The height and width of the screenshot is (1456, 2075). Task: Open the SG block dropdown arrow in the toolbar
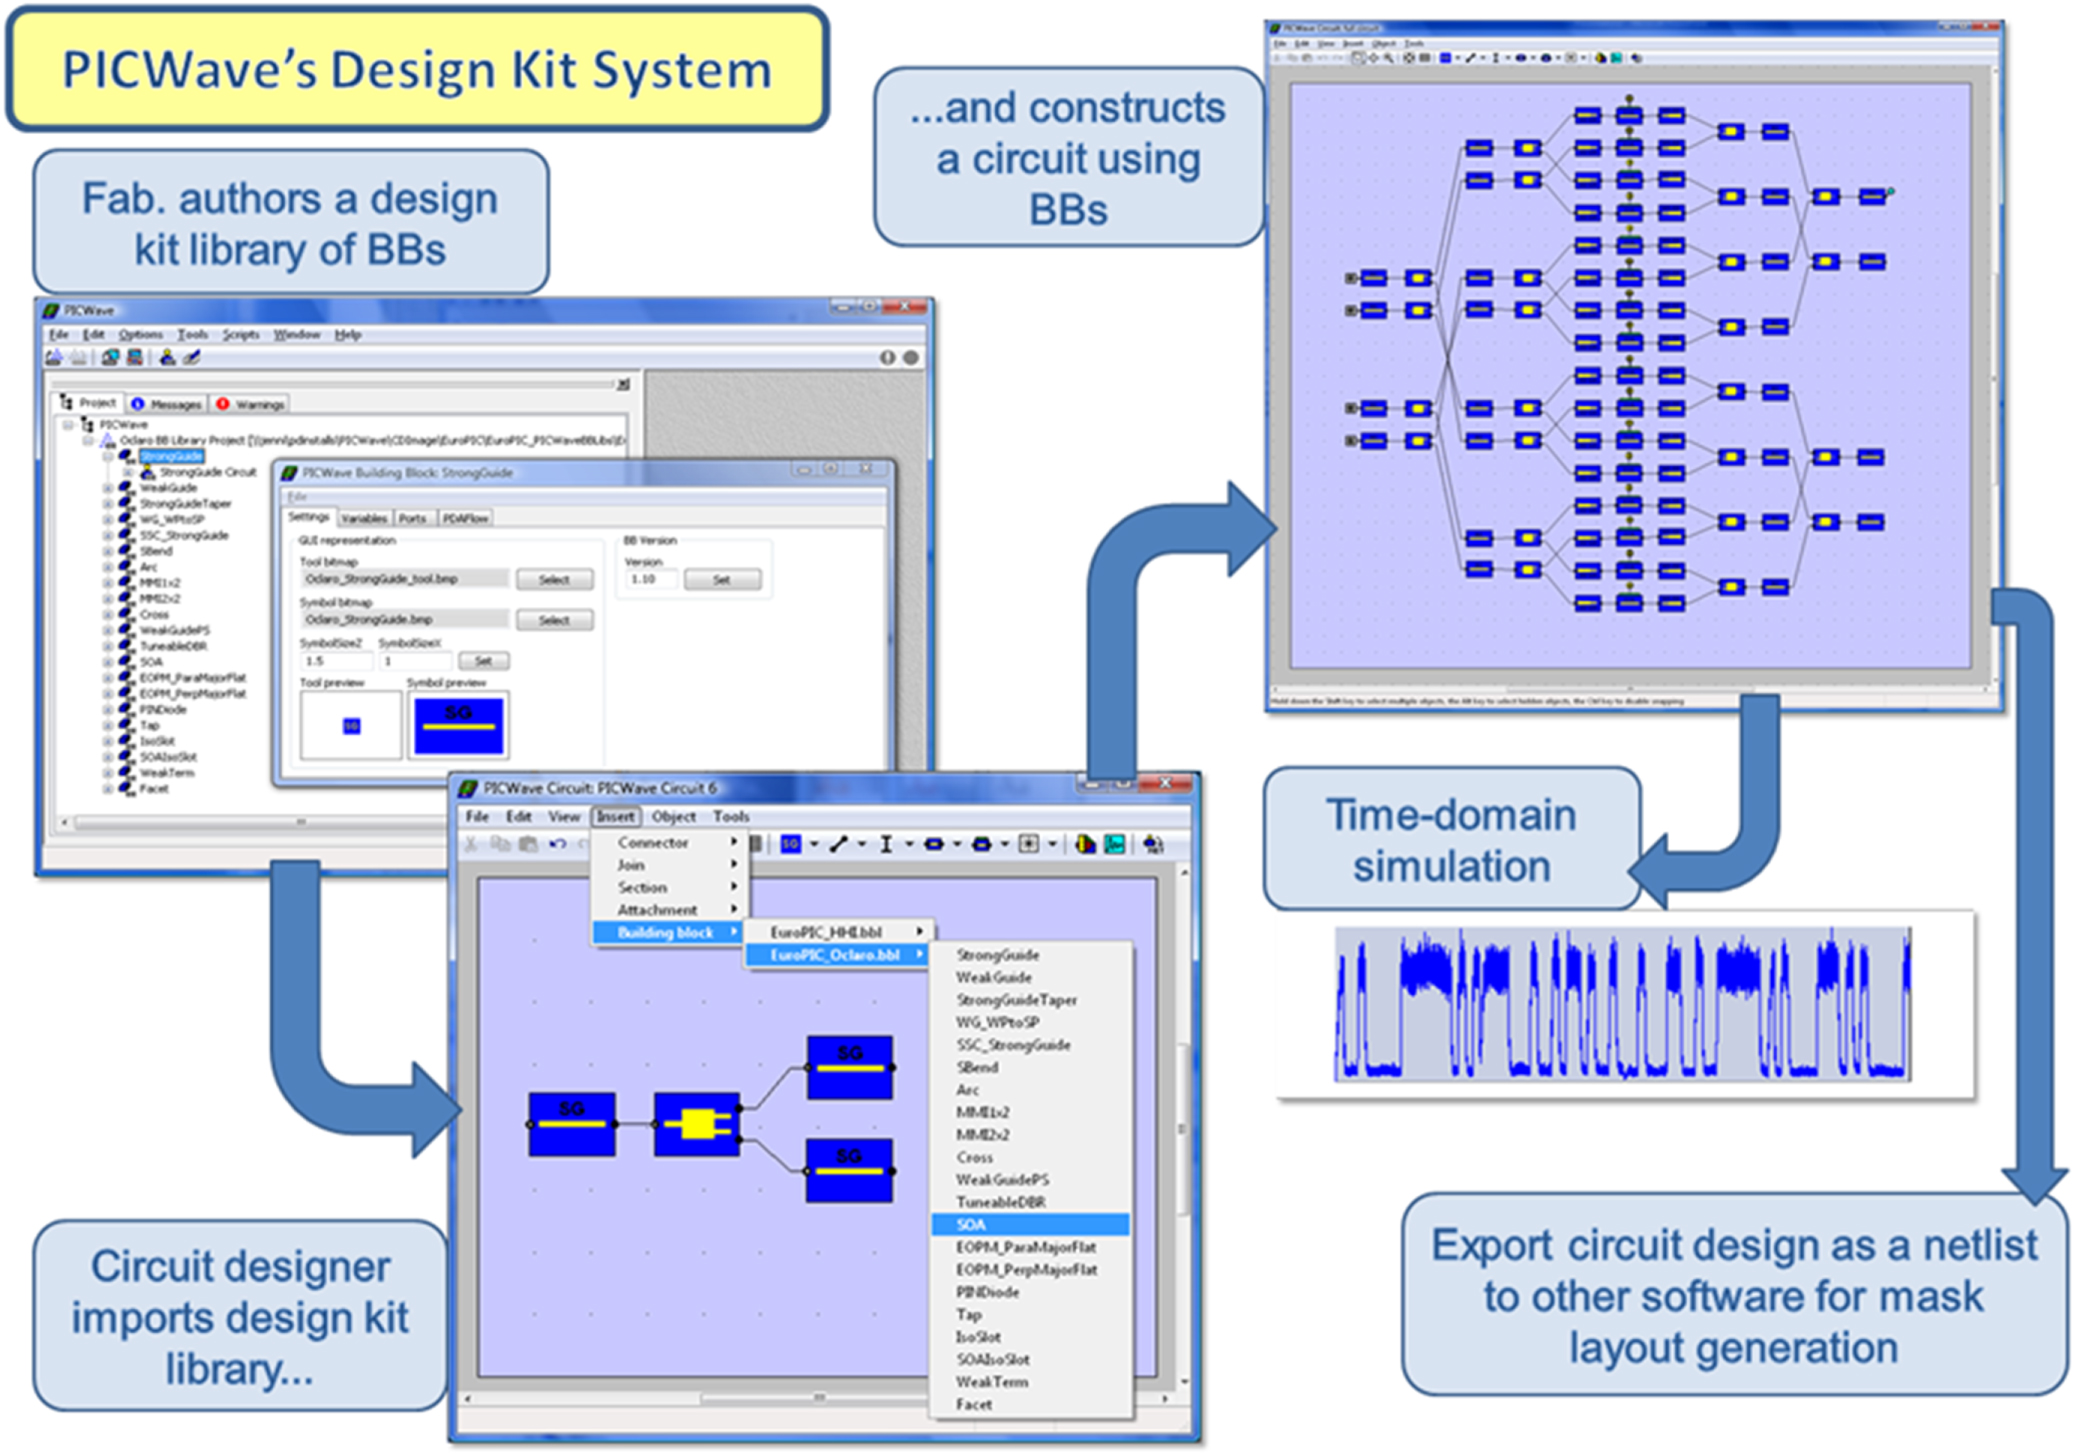click(814, 843)
